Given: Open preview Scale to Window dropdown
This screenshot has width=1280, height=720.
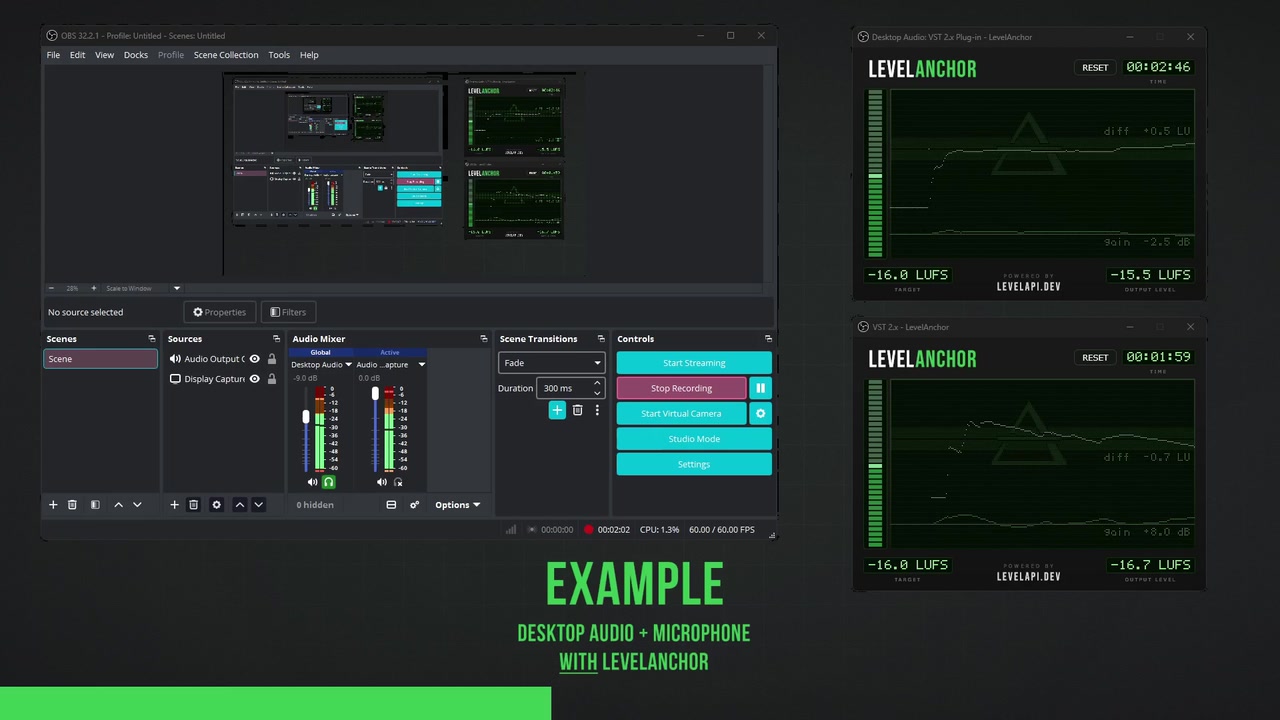Looking at the screenshot, I should tap(143, 288).
